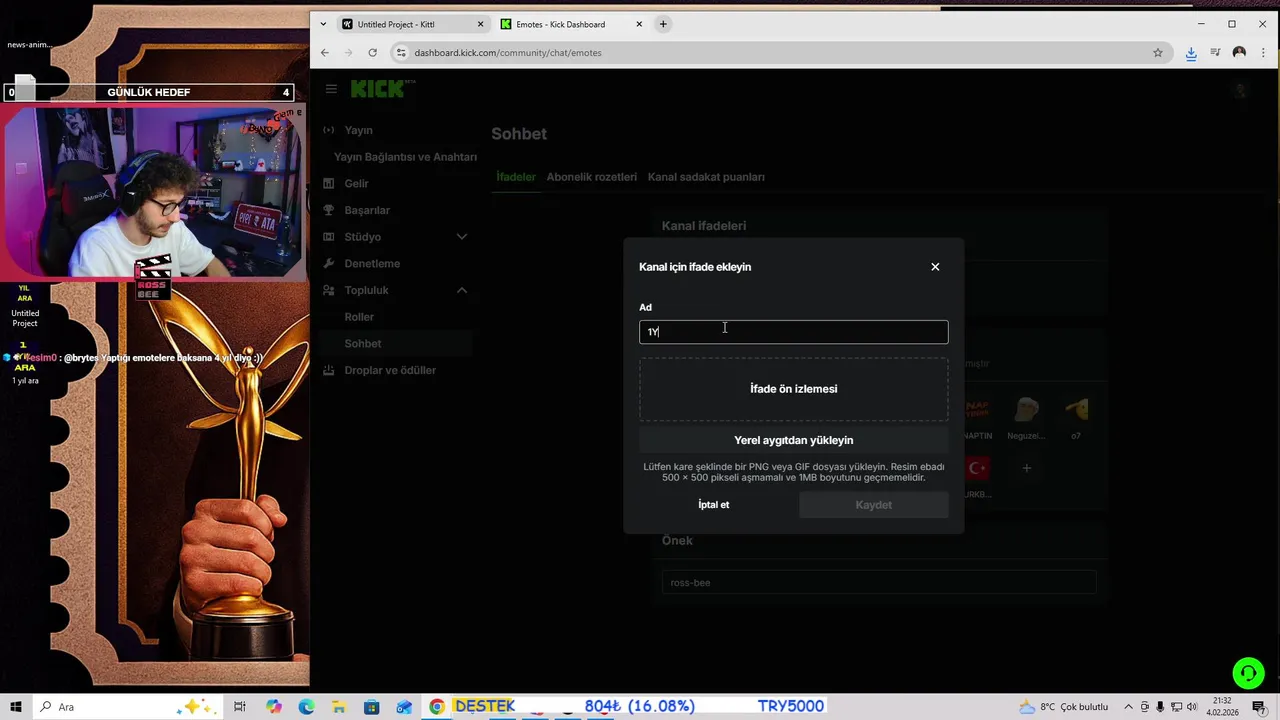1280x720 pixels.
Task: Open the Windows Start menu
Action: (x=16, y=707)
